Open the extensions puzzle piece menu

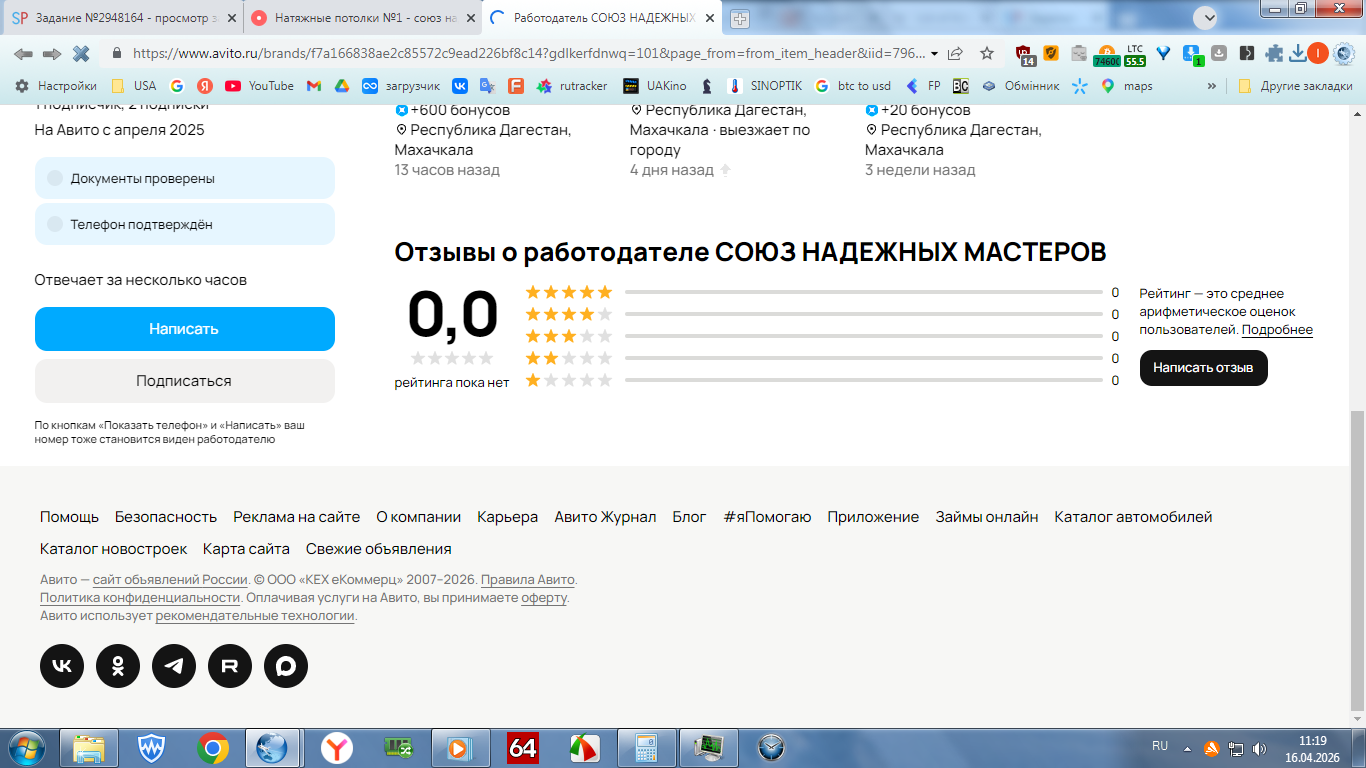(1274, 54)
